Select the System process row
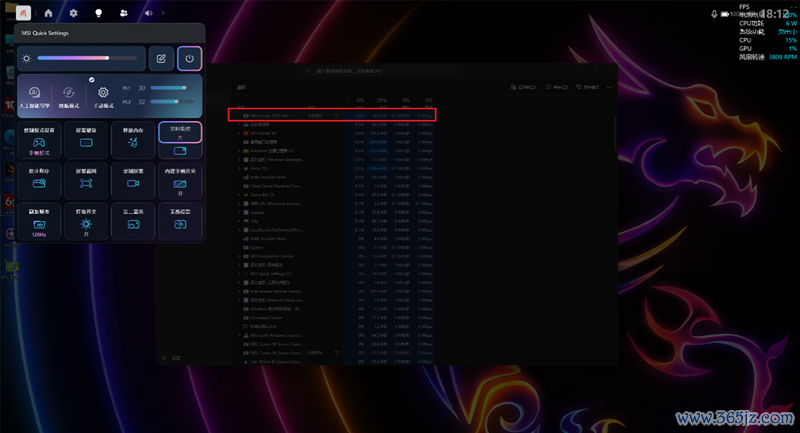This screenshot has width=800, height=433. 334,247
